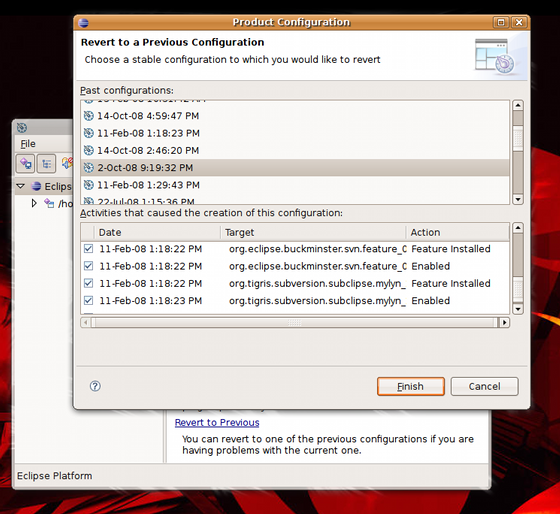Viewport: 560px width, 514px height.
Task: Click Eclipse icon in dialog title bar
Action: coord(84,23)
